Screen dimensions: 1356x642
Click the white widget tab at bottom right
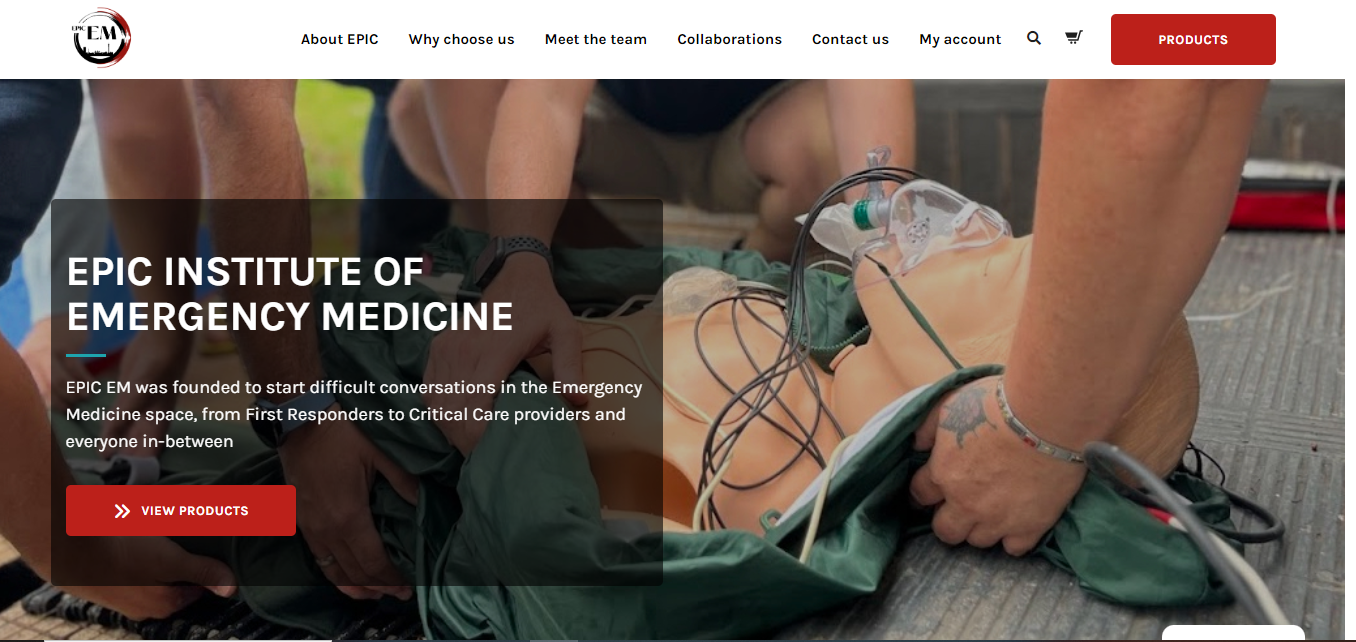click(x=1233, y=634)
